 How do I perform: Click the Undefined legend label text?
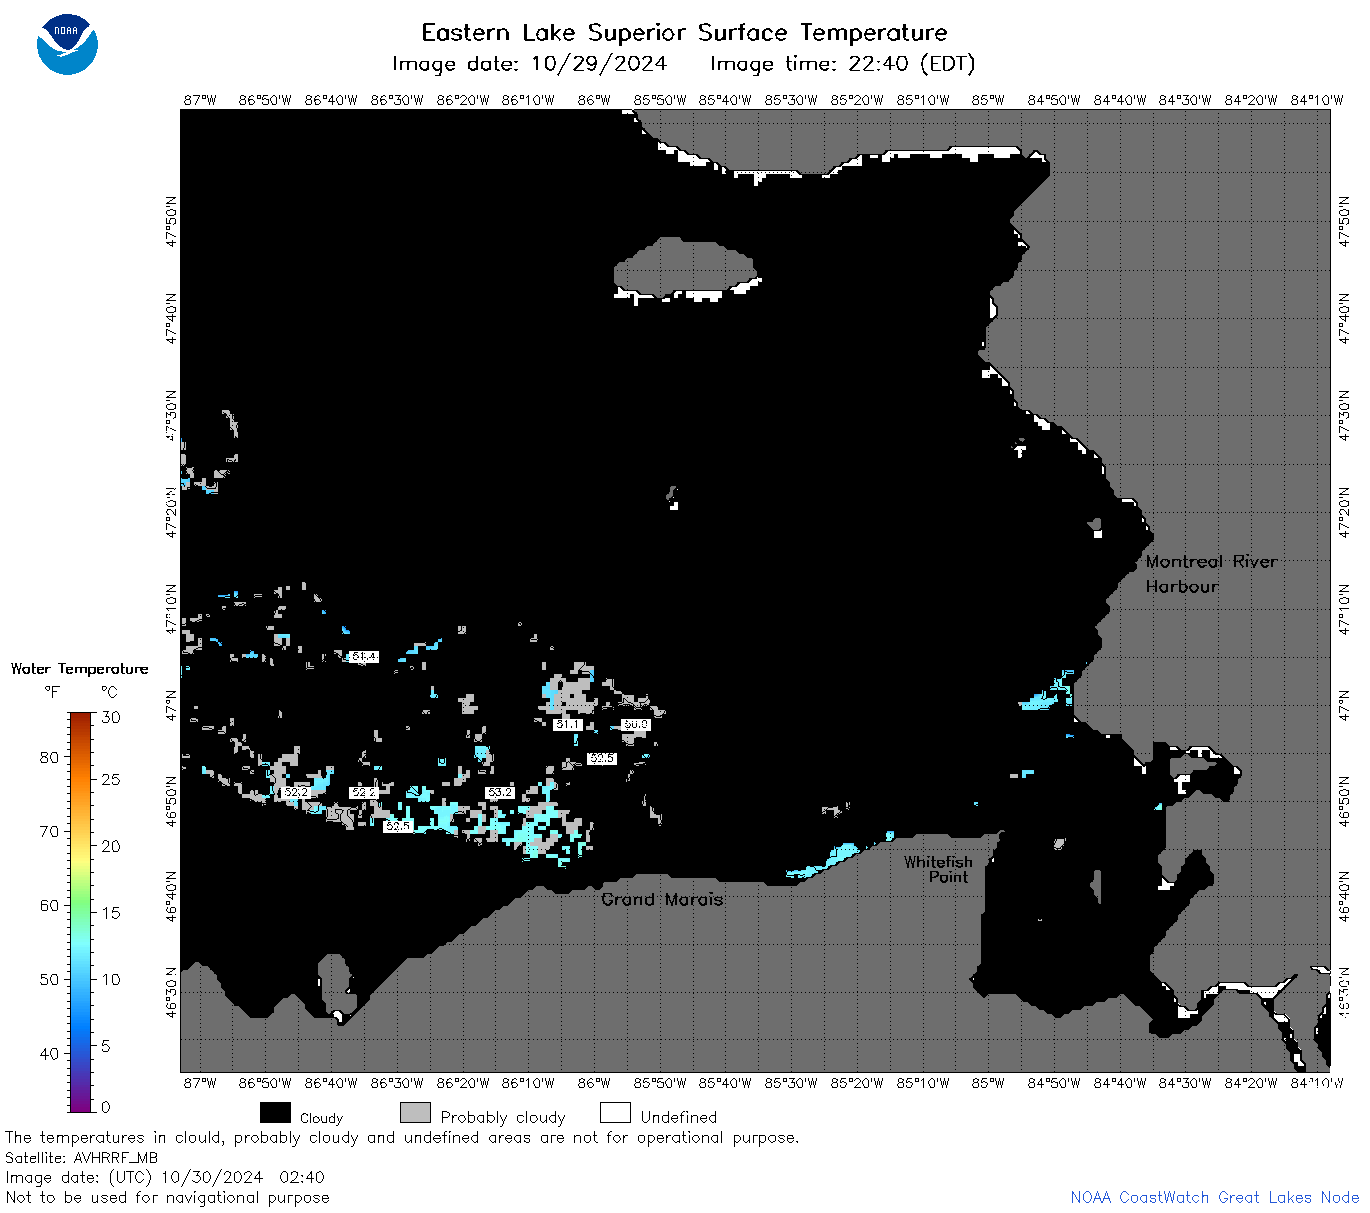click(x=679, y=1117)
